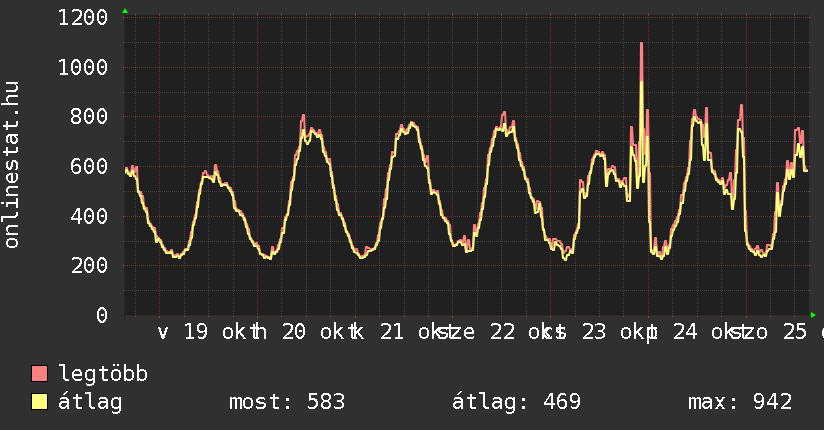Click the green arrow at x-axis right end

[813, 314]
